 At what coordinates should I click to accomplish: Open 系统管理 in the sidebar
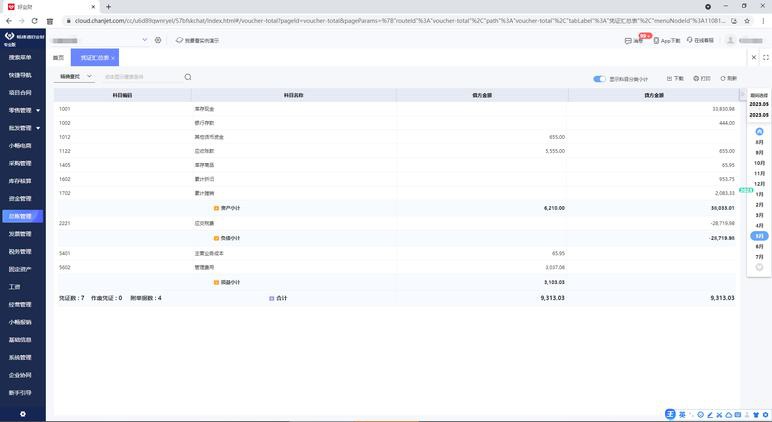tap(20, 357)
